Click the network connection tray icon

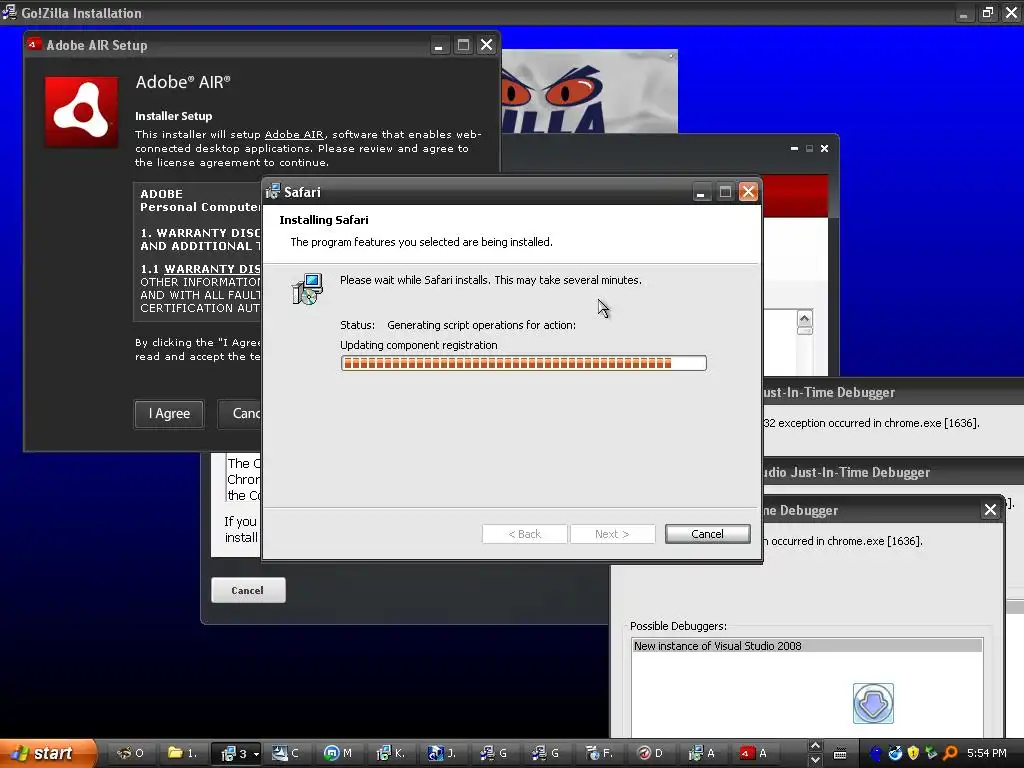[x=931, y=753]
